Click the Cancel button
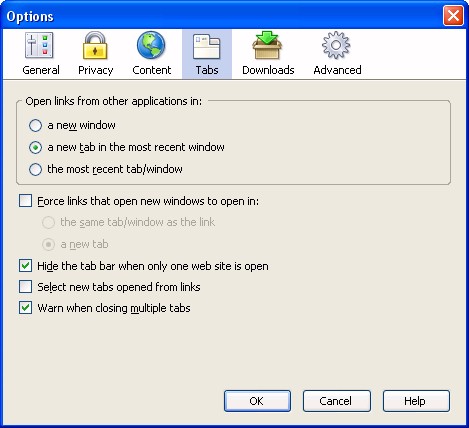This screenshot has width=469, height=428. 336,401
